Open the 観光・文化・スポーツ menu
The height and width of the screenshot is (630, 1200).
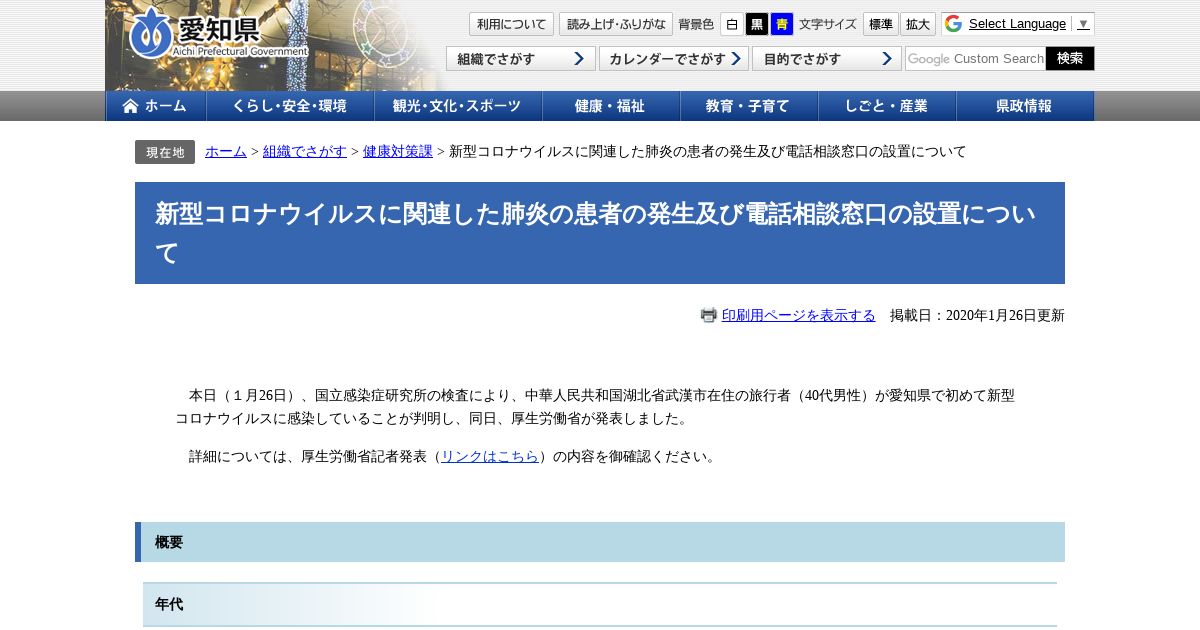458,106
